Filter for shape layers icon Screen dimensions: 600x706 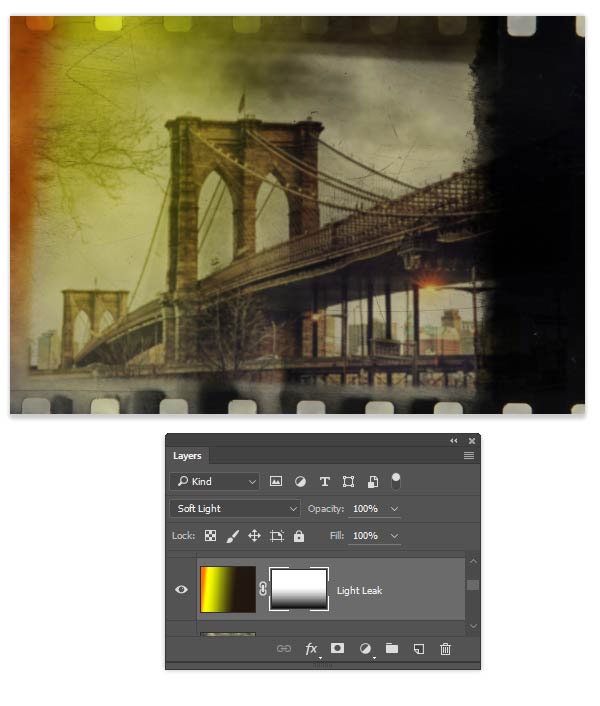coord(348,482)
